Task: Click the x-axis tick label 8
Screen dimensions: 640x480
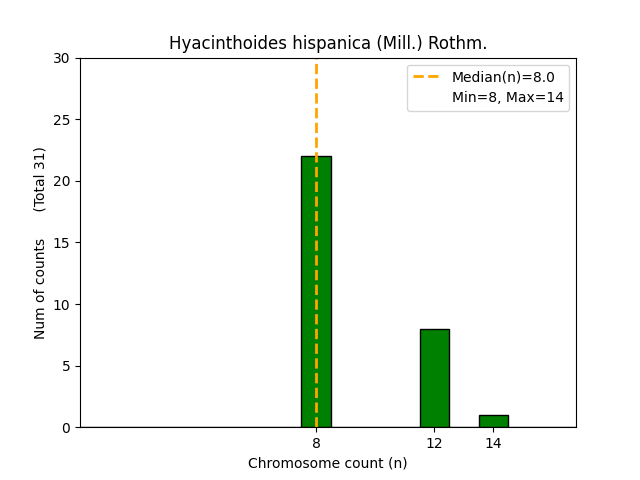Action: (x=316, y=443)
